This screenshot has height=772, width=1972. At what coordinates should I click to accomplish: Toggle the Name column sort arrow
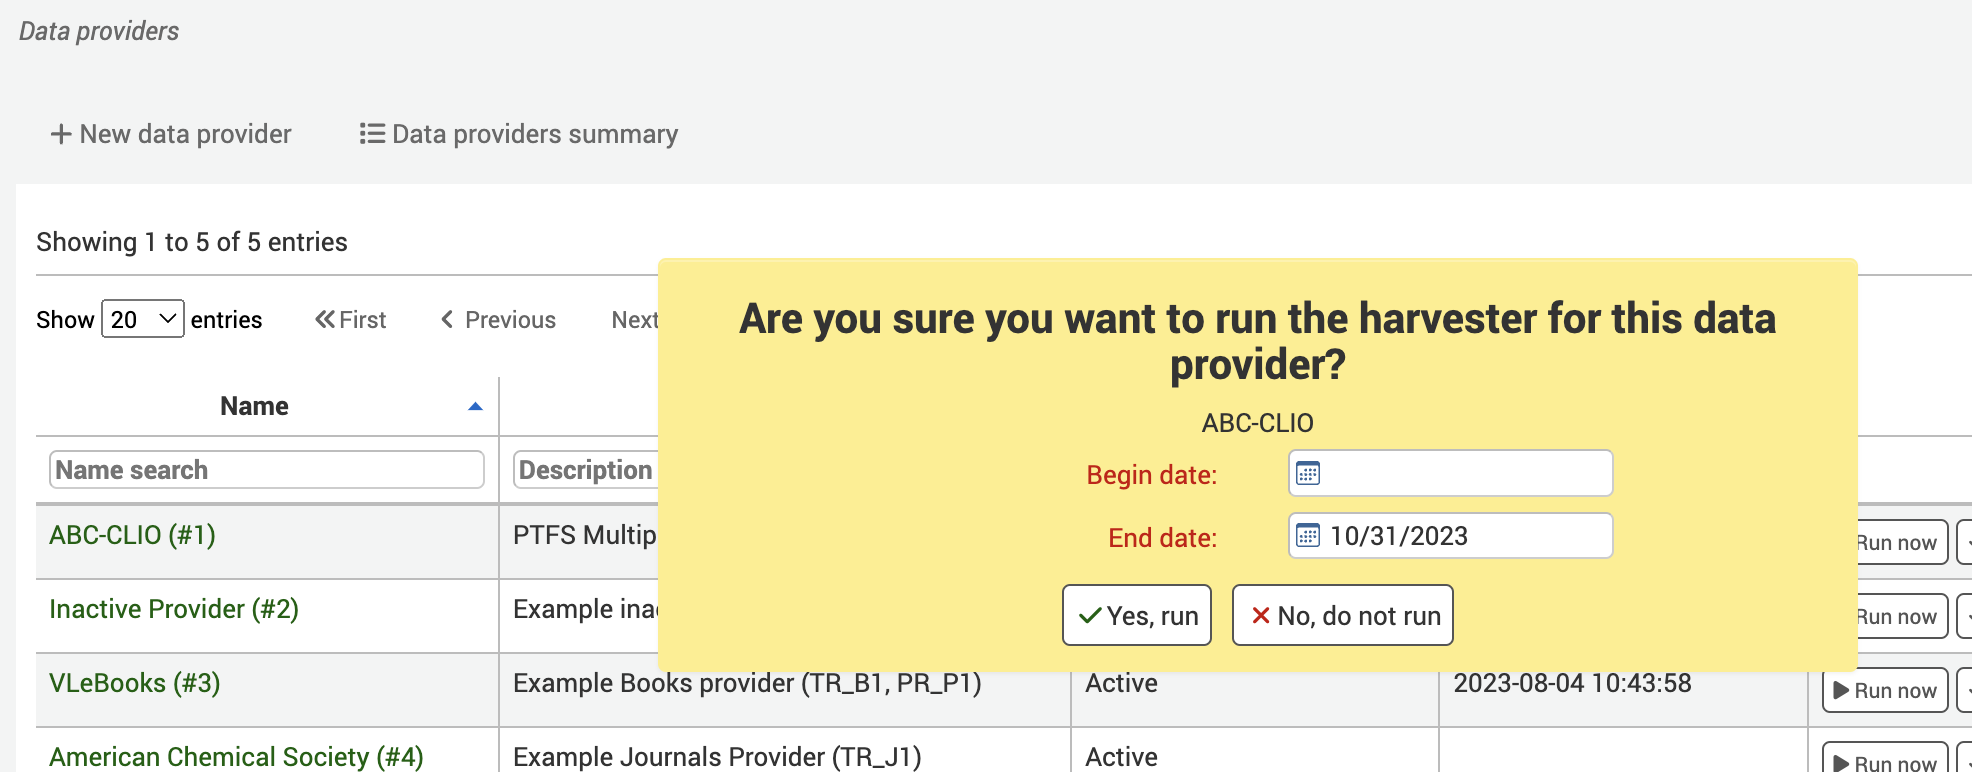[474, 406]
